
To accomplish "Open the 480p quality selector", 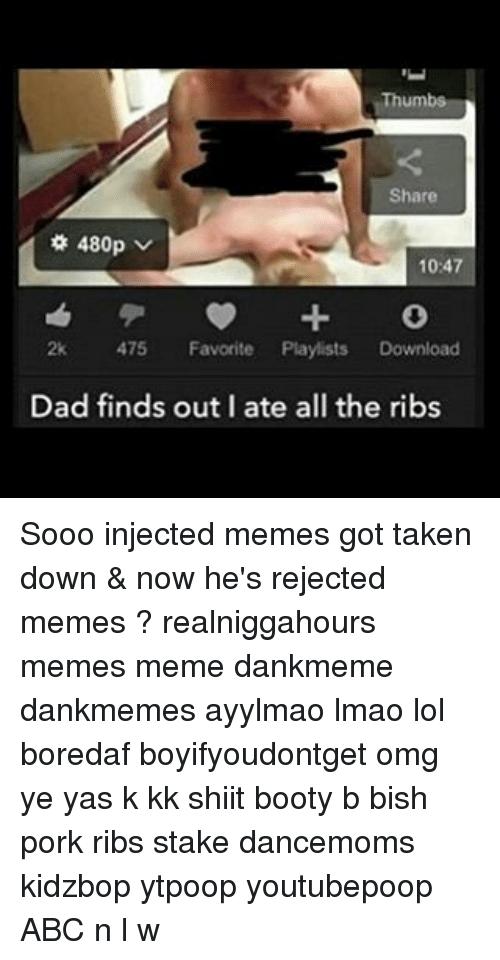I will 100,251.
